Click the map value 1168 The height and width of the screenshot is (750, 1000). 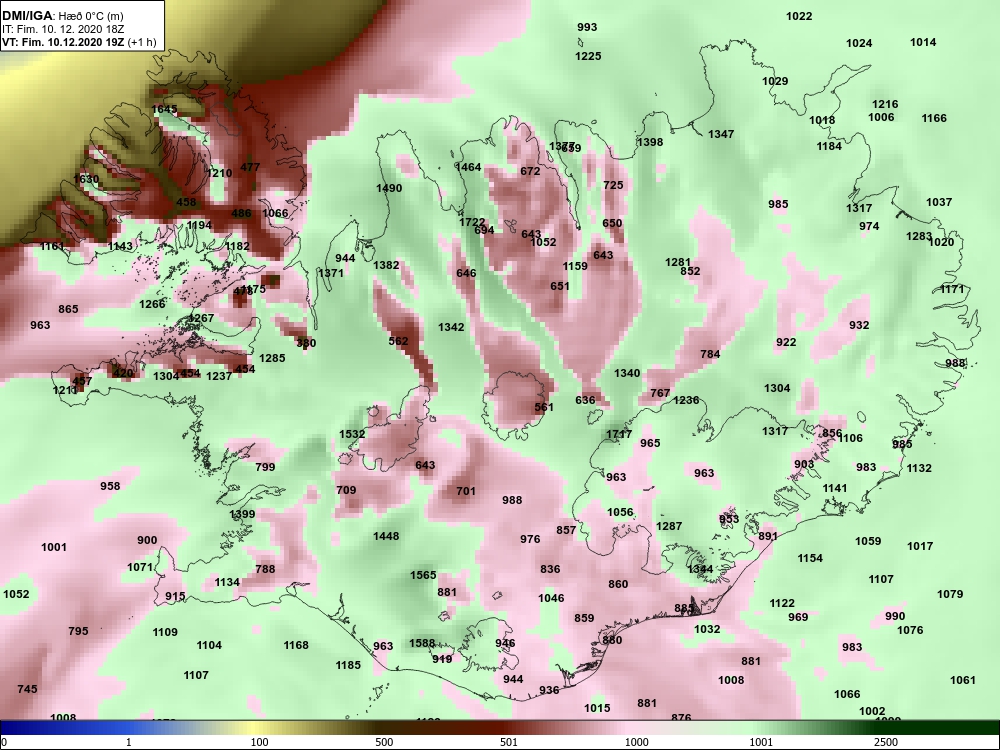(296, 645)
